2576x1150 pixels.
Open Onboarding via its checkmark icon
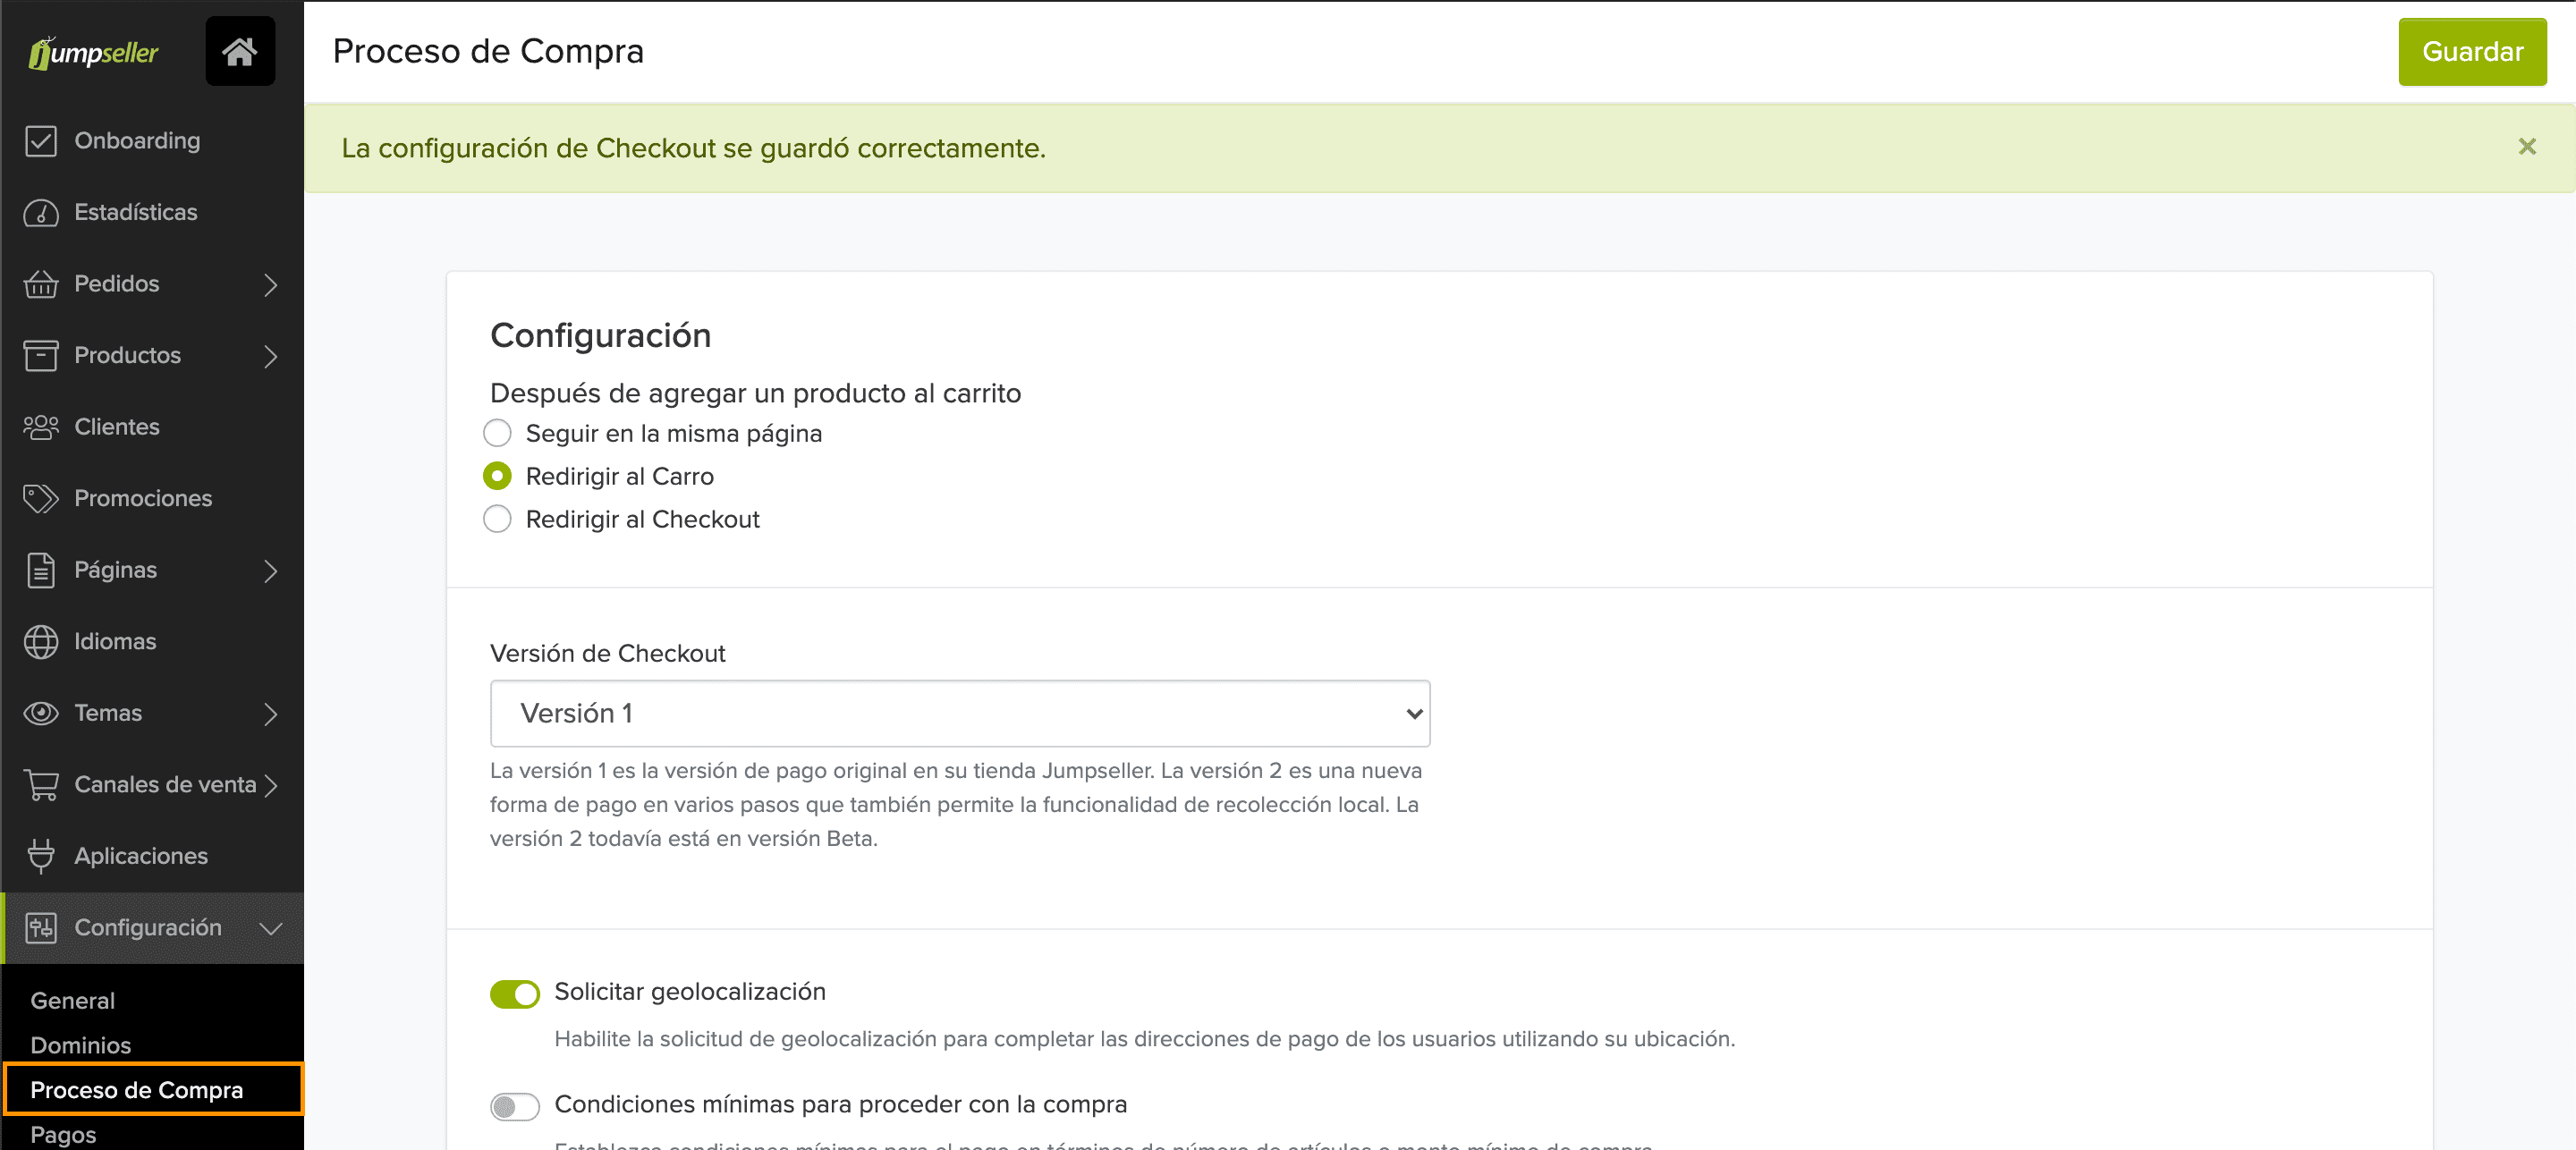pos(41,141)
